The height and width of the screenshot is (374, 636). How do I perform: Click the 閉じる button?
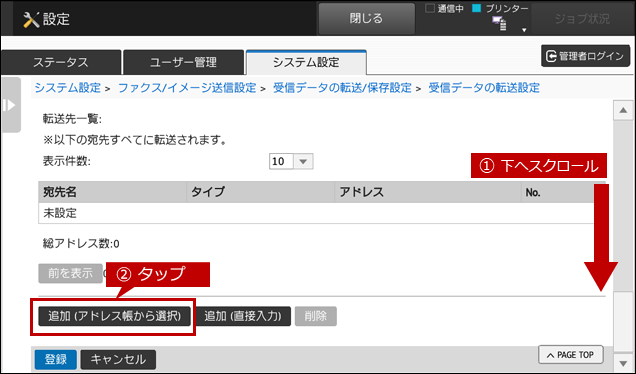tap(366, 19)
